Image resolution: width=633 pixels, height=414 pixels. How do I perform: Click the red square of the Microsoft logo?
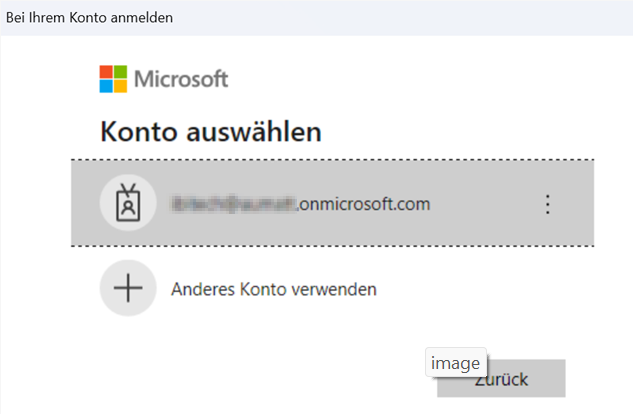pos(106,72)
